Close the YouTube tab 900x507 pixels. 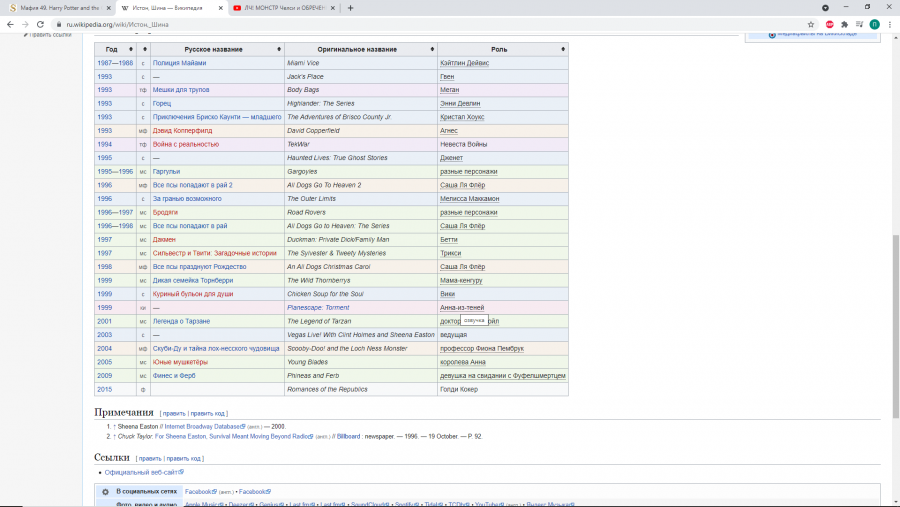[x=333, y=8]
